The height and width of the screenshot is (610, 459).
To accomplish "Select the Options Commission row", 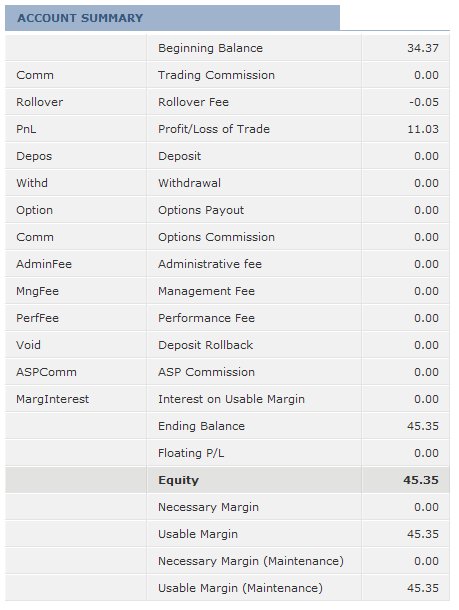I will pyautogui.click(x=227, y=237).
